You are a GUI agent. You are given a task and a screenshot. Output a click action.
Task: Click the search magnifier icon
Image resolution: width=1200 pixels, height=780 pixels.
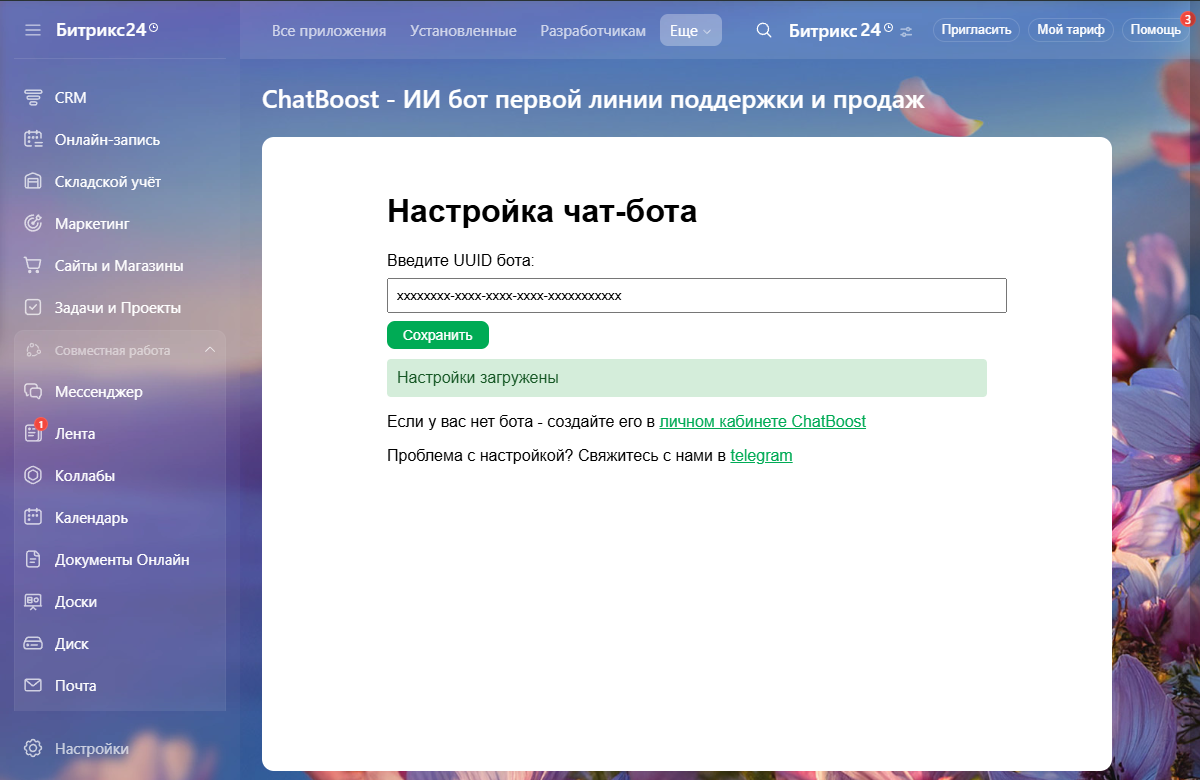pos(763,30)
